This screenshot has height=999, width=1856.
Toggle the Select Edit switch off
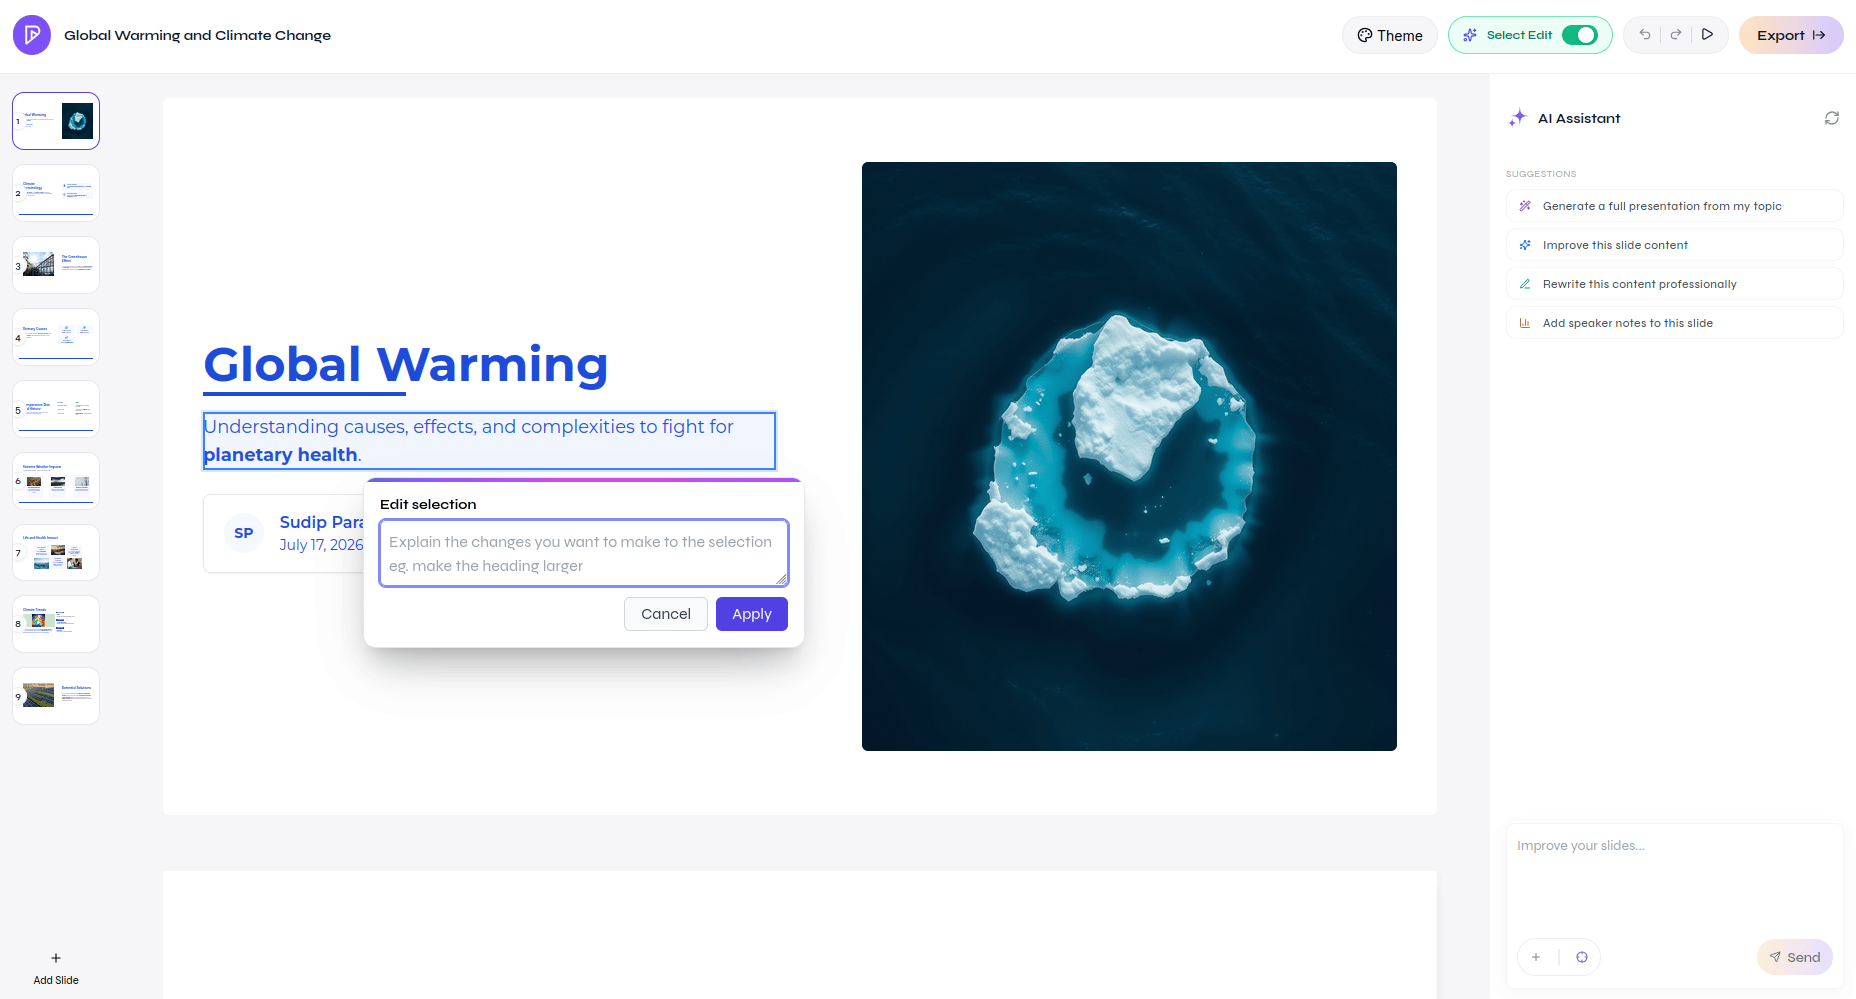(x=1580, y=35)
